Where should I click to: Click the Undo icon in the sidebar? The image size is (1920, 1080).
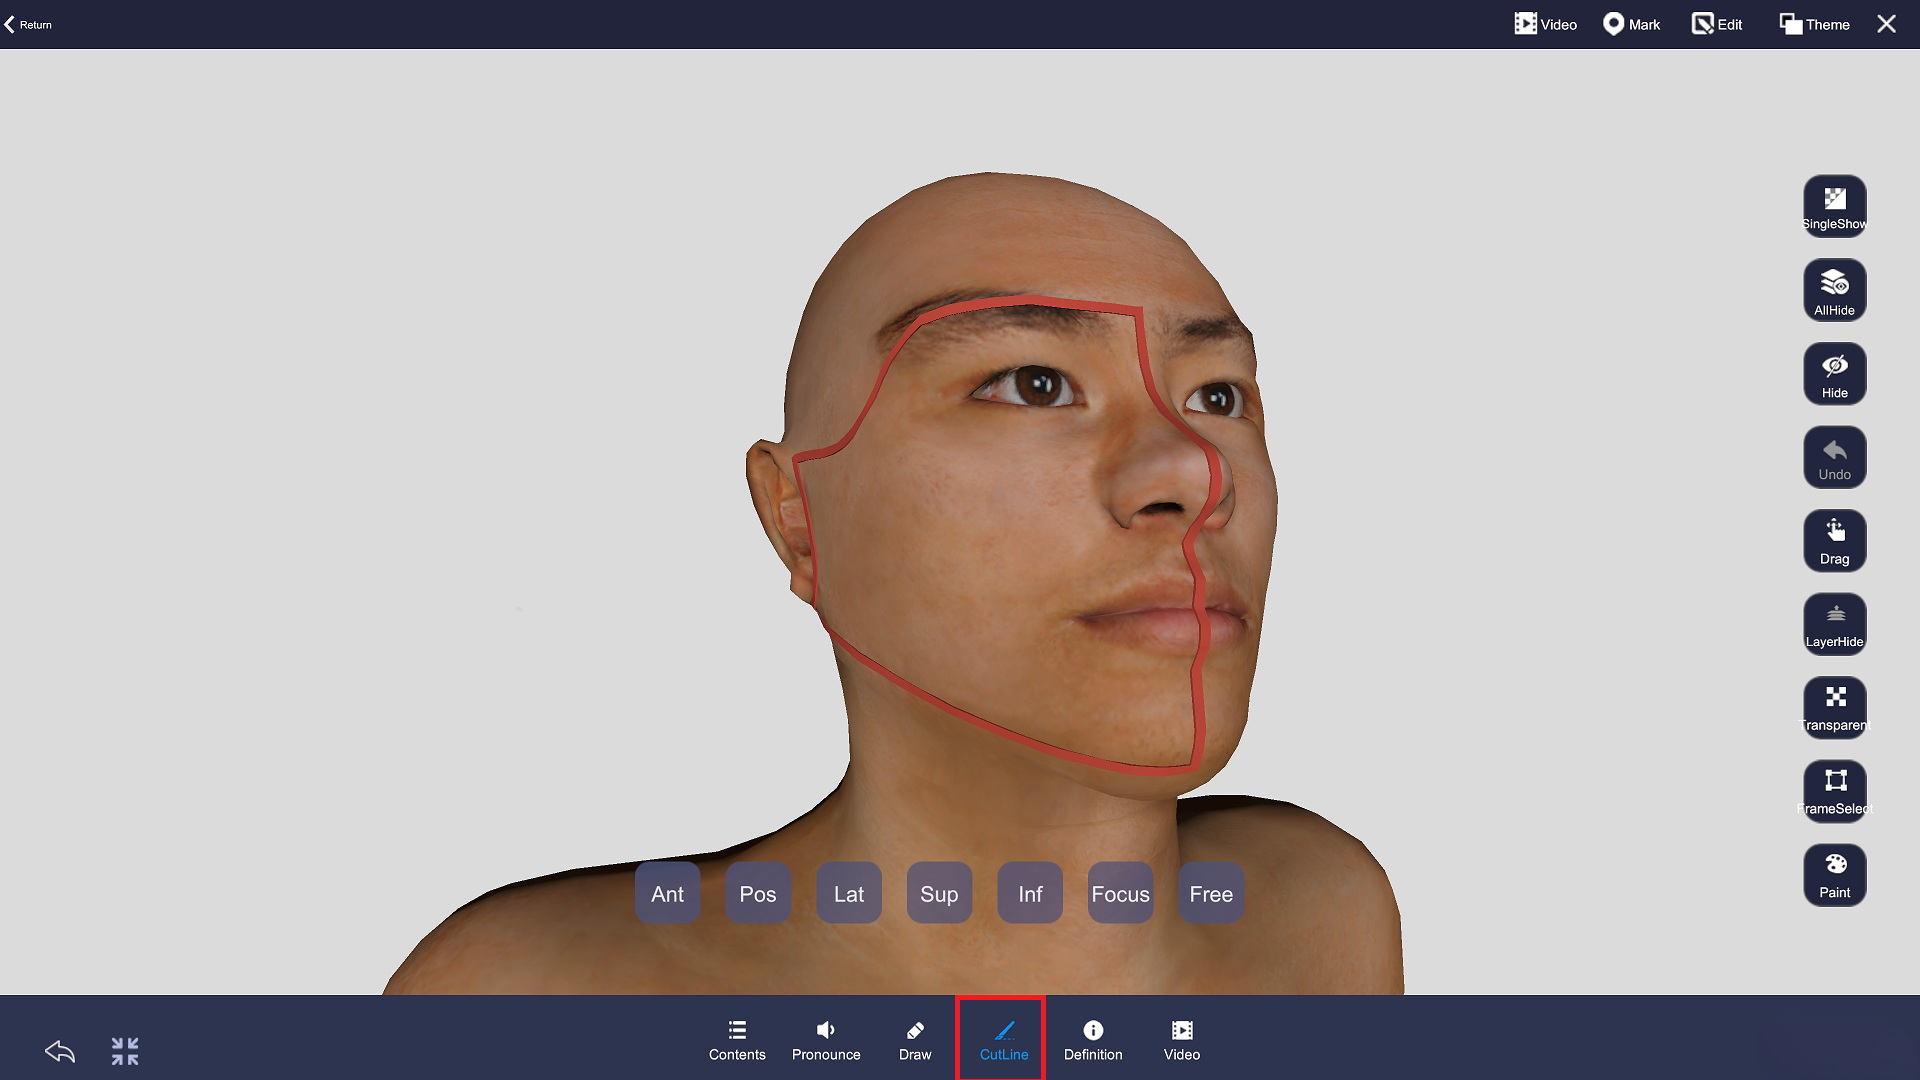[x=1834, y=457]
